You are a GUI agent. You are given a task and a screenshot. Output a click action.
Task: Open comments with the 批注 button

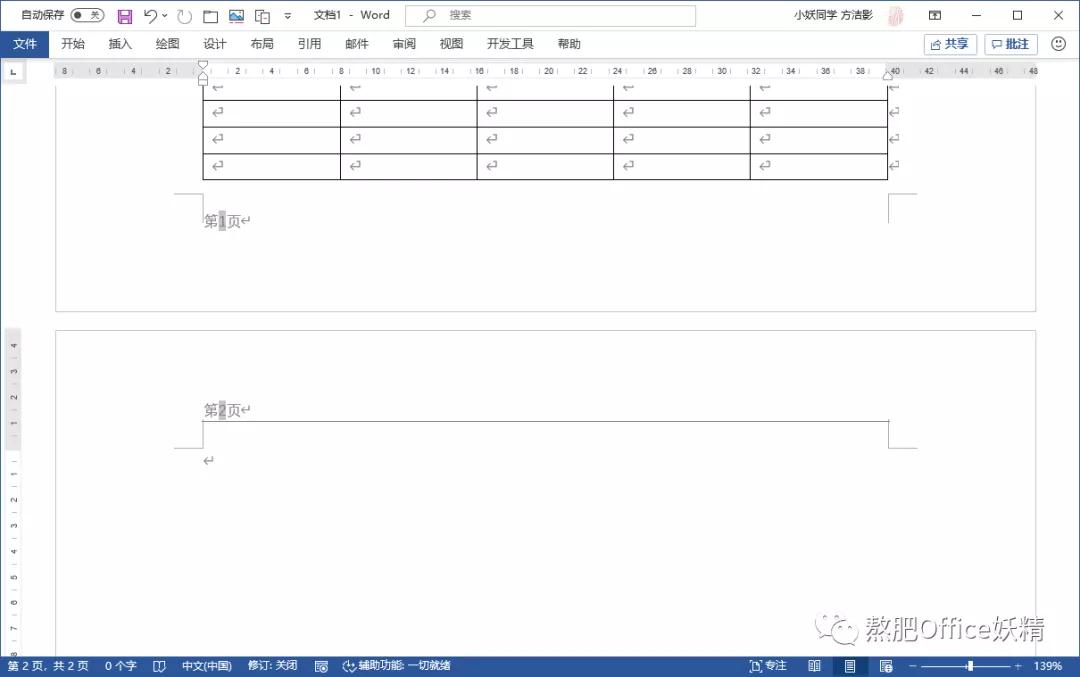click(1009, 43)
